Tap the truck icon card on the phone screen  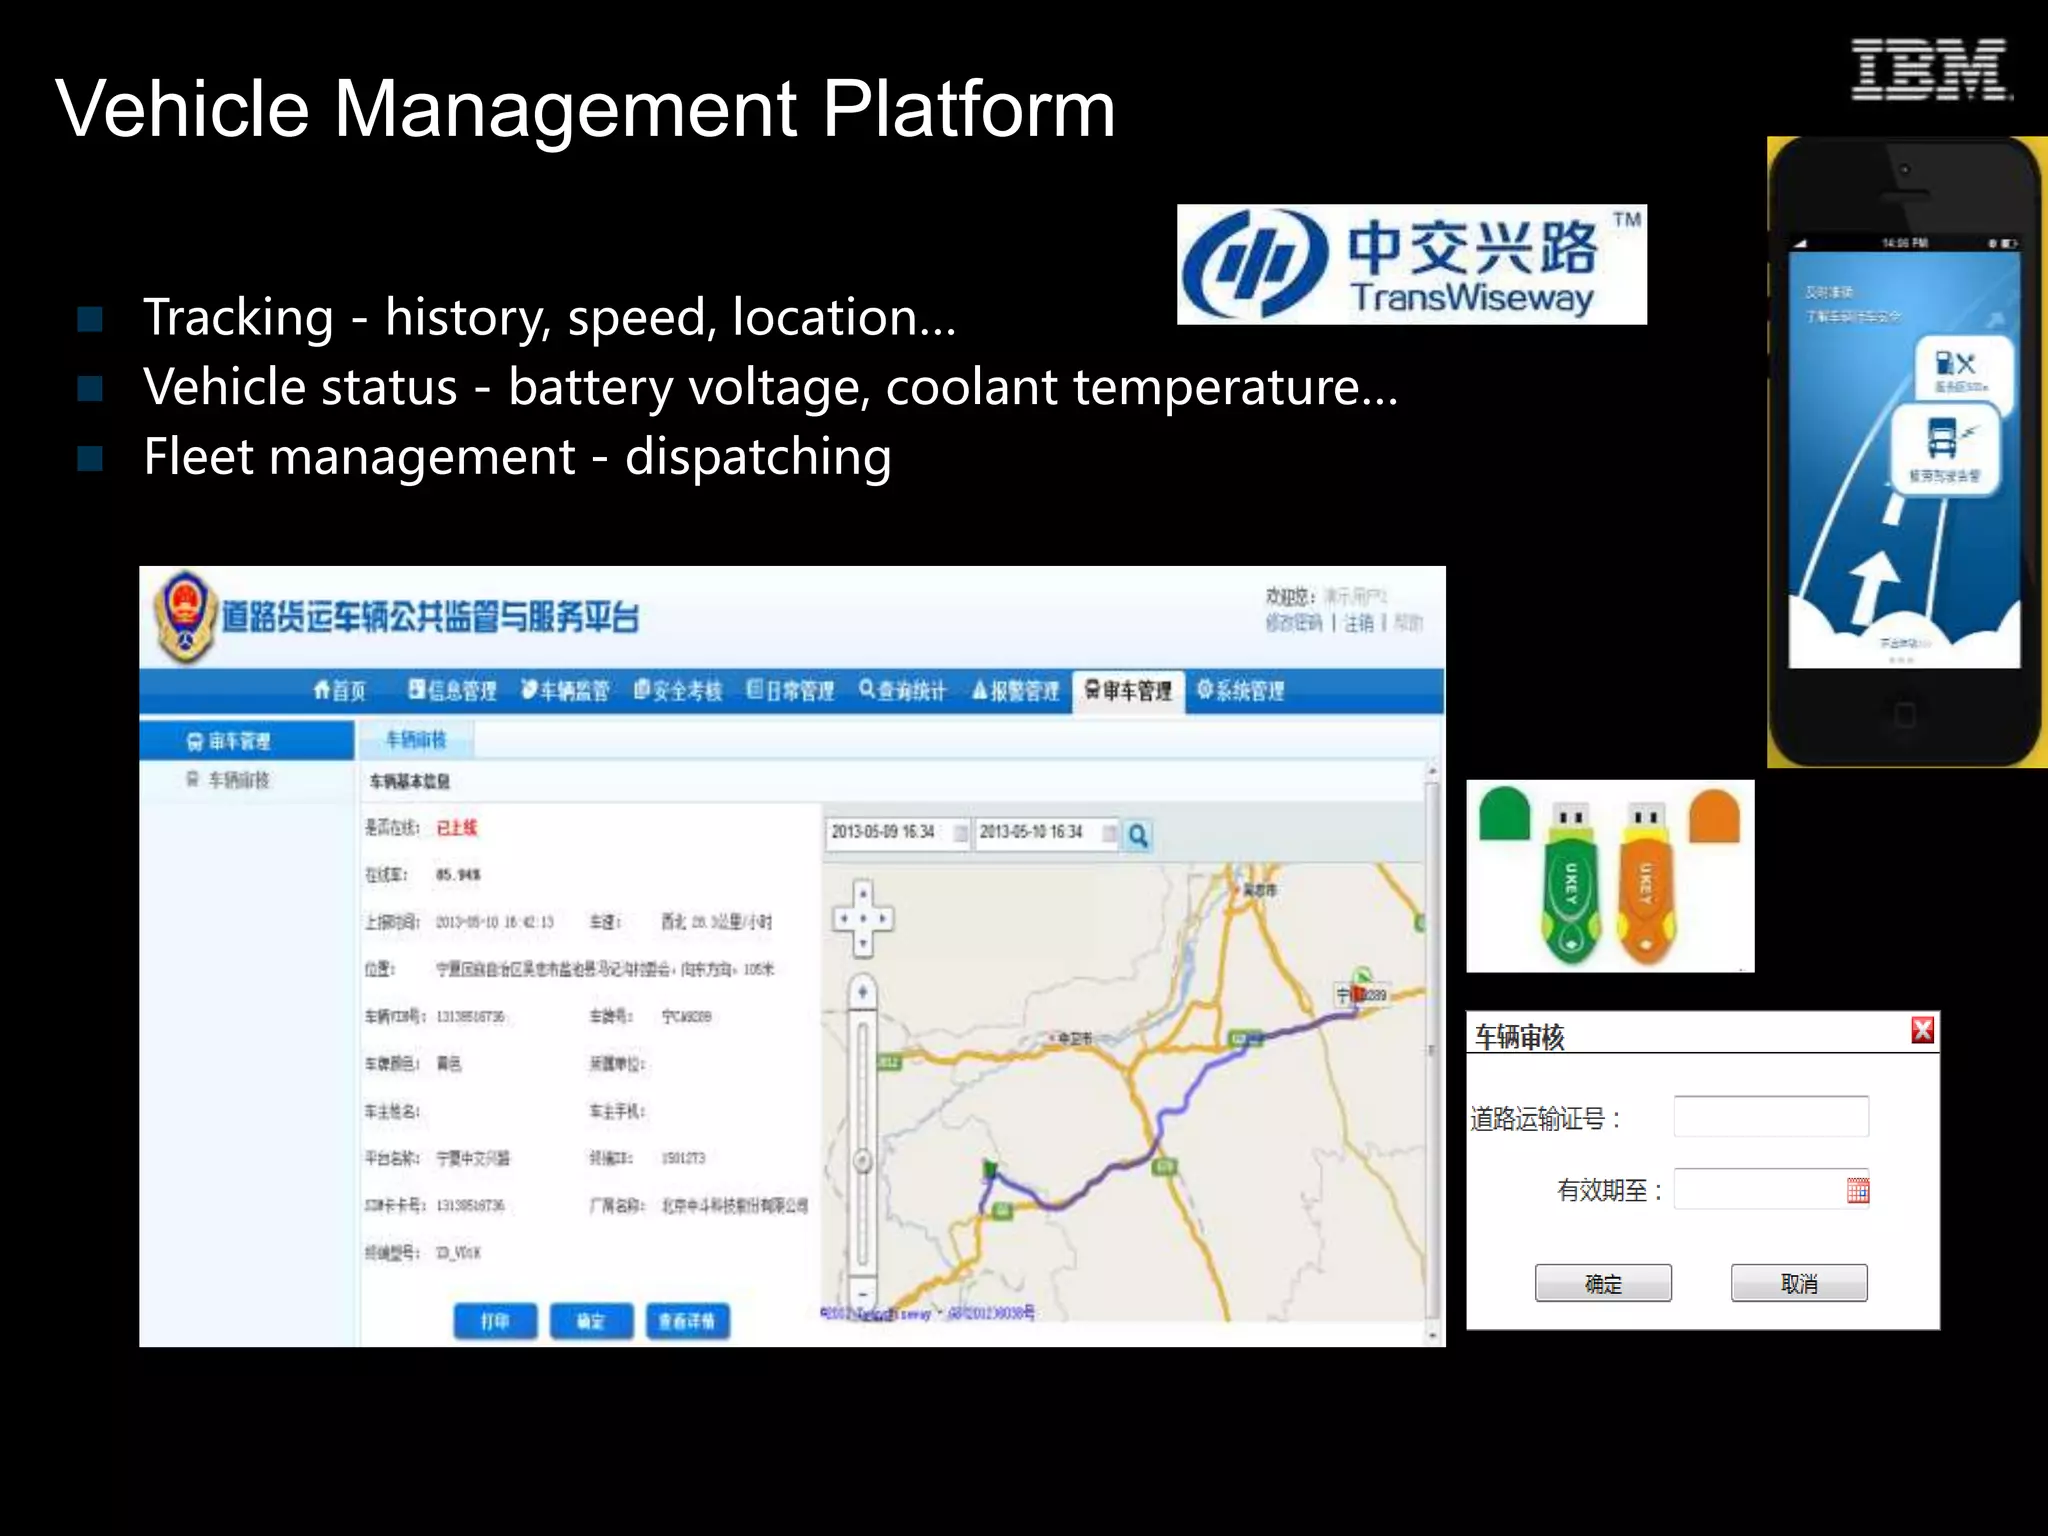(1944, 449)
